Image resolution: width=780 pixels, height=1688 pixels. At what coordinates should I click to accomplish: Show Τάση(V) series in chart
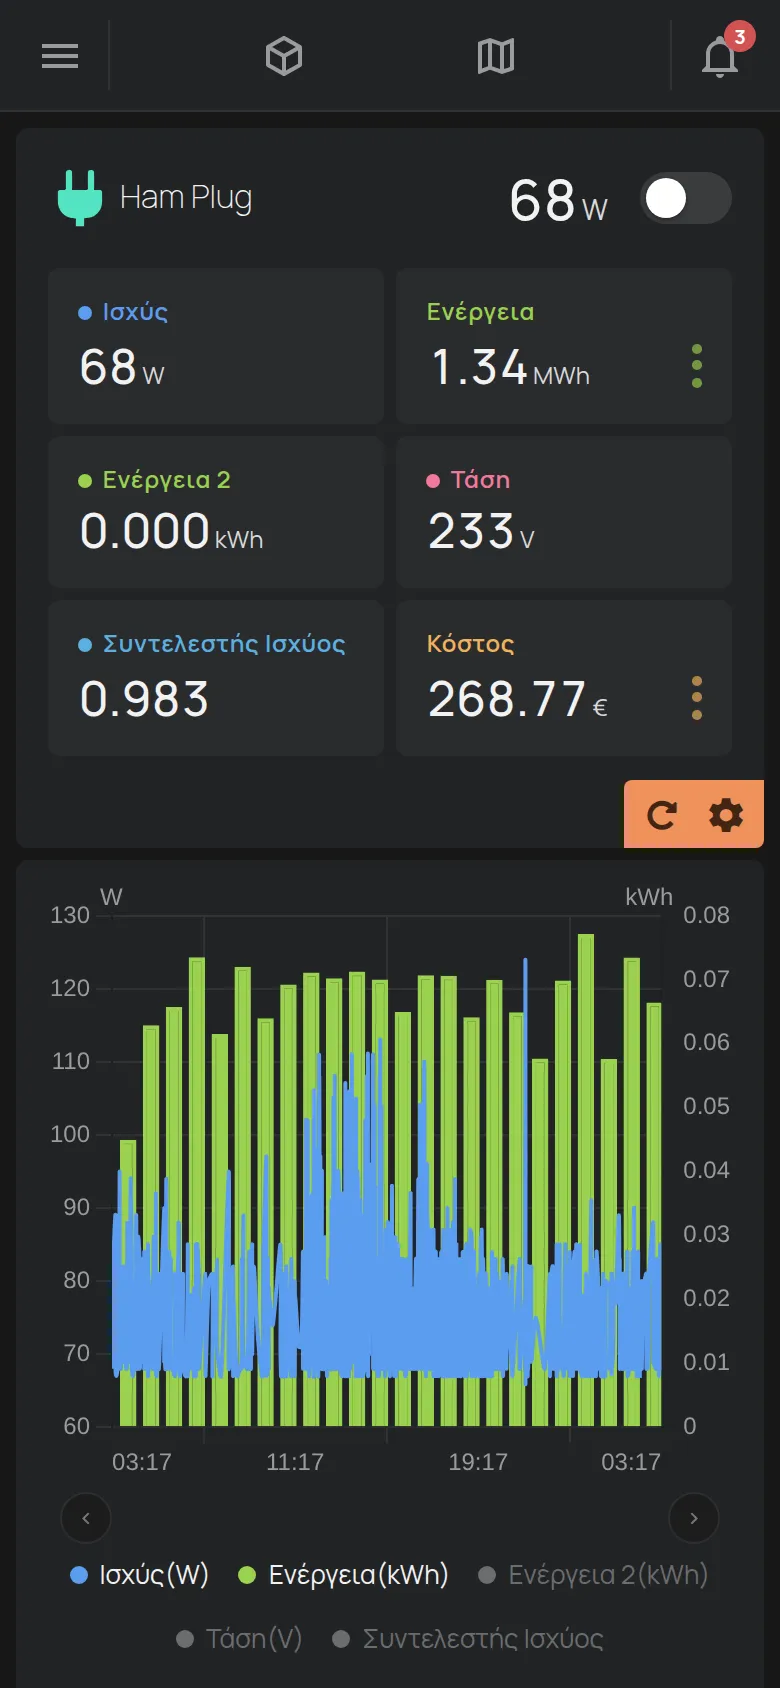239,1639
